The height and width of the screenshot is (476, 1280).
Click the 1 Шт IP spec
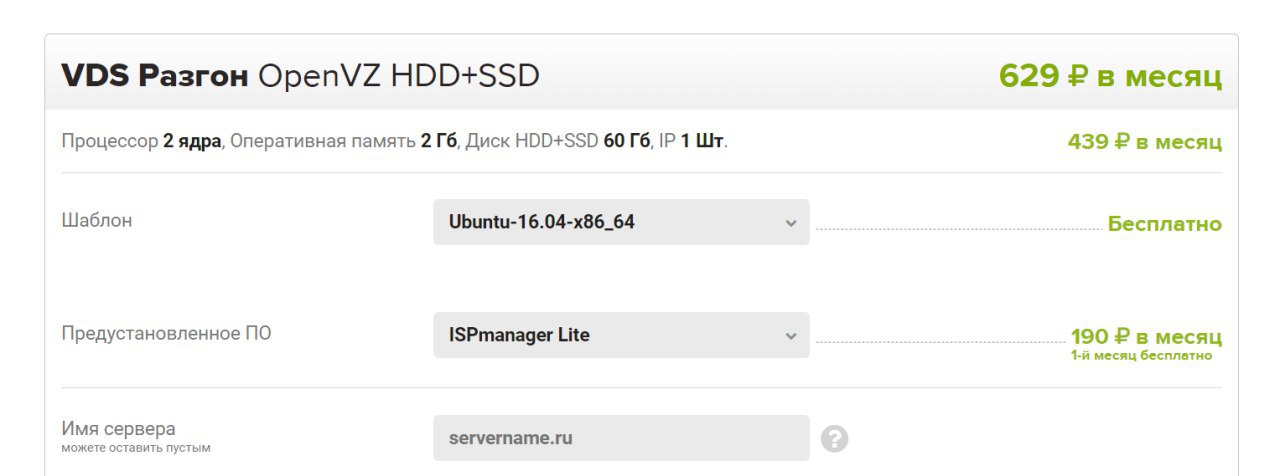click(702, 142)
